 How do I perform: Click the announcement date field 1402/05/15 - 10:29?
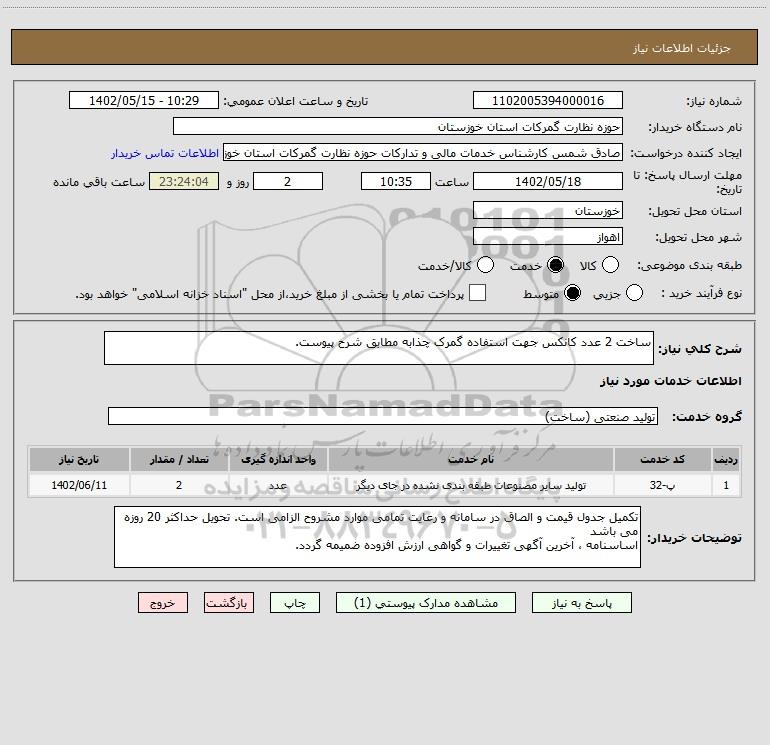point(144,101)
